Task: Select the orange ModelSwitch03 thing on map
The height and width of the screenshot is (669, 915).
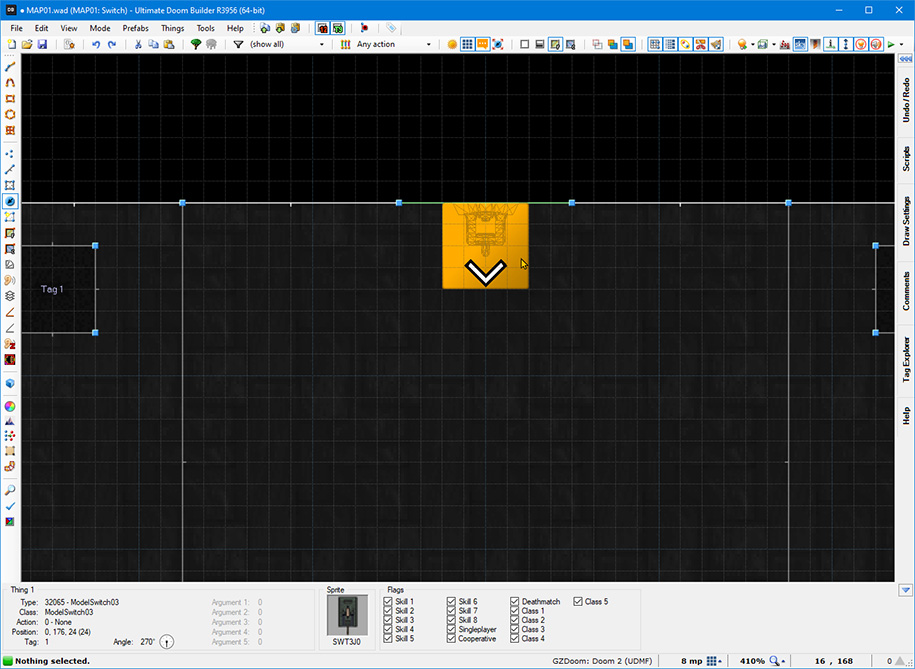Action: pyautogui.click(x=485, y=246)
